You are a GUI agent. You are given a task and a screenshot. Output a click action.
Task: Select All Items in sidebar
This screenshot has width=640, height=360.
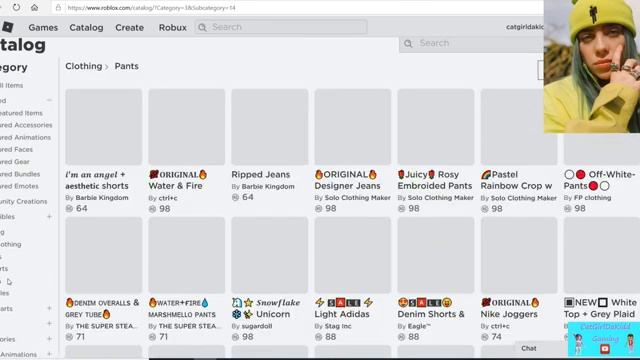[11, 85]
